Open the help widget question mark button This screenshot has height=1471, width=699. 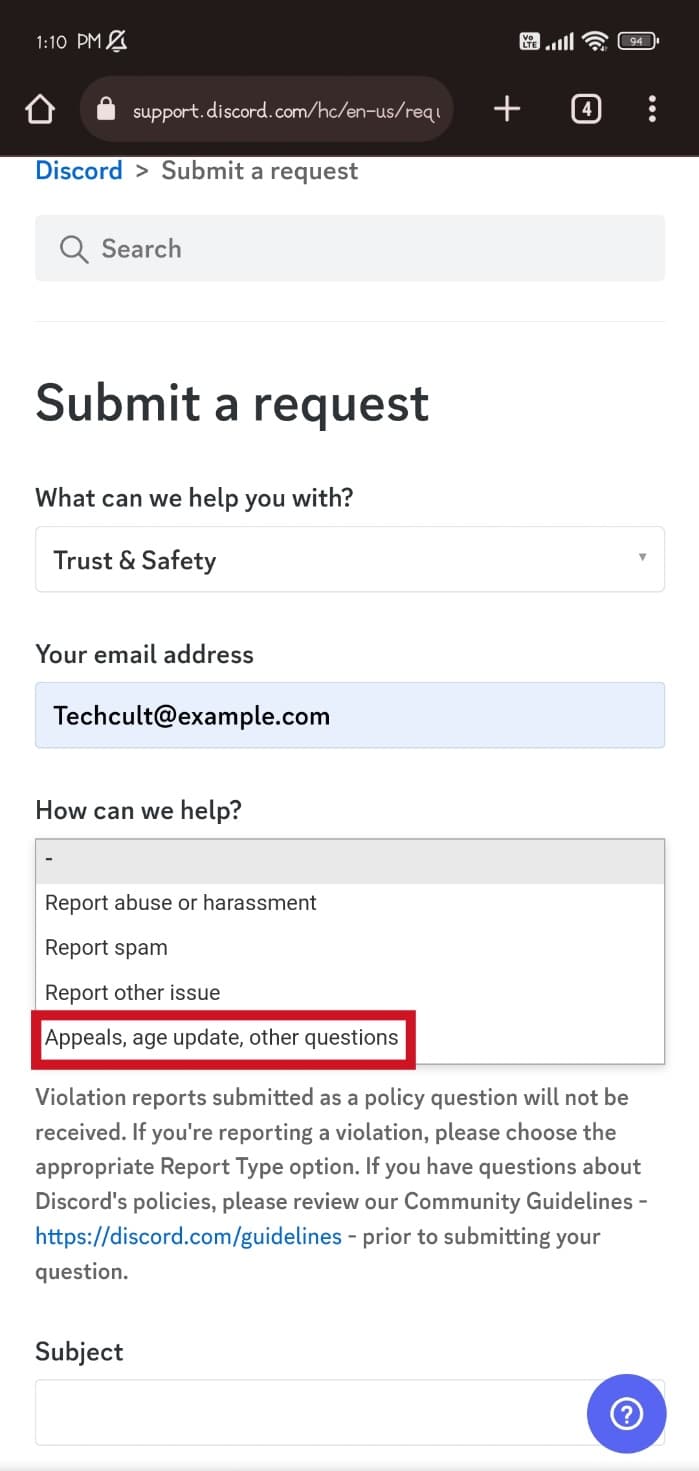pos(626,1413)
